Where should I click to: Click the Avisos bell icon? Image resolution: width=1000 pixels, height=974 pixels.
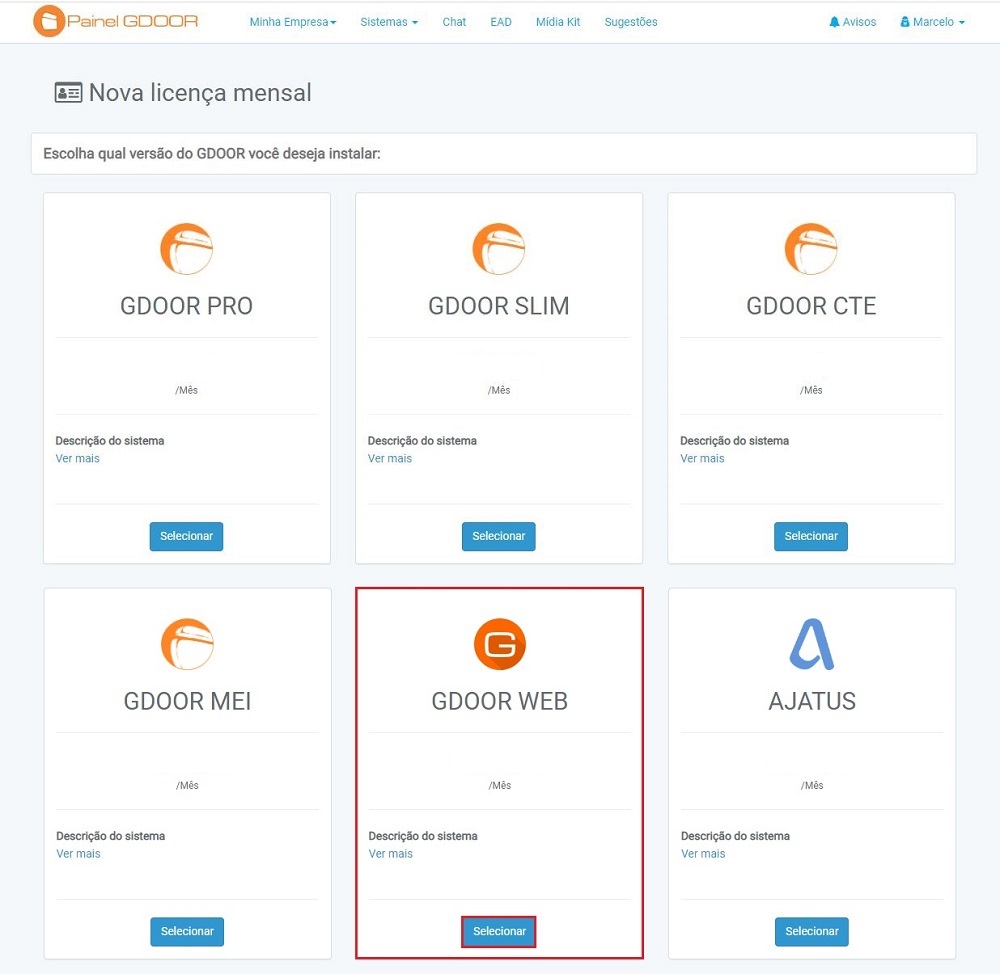pos(834,22)
